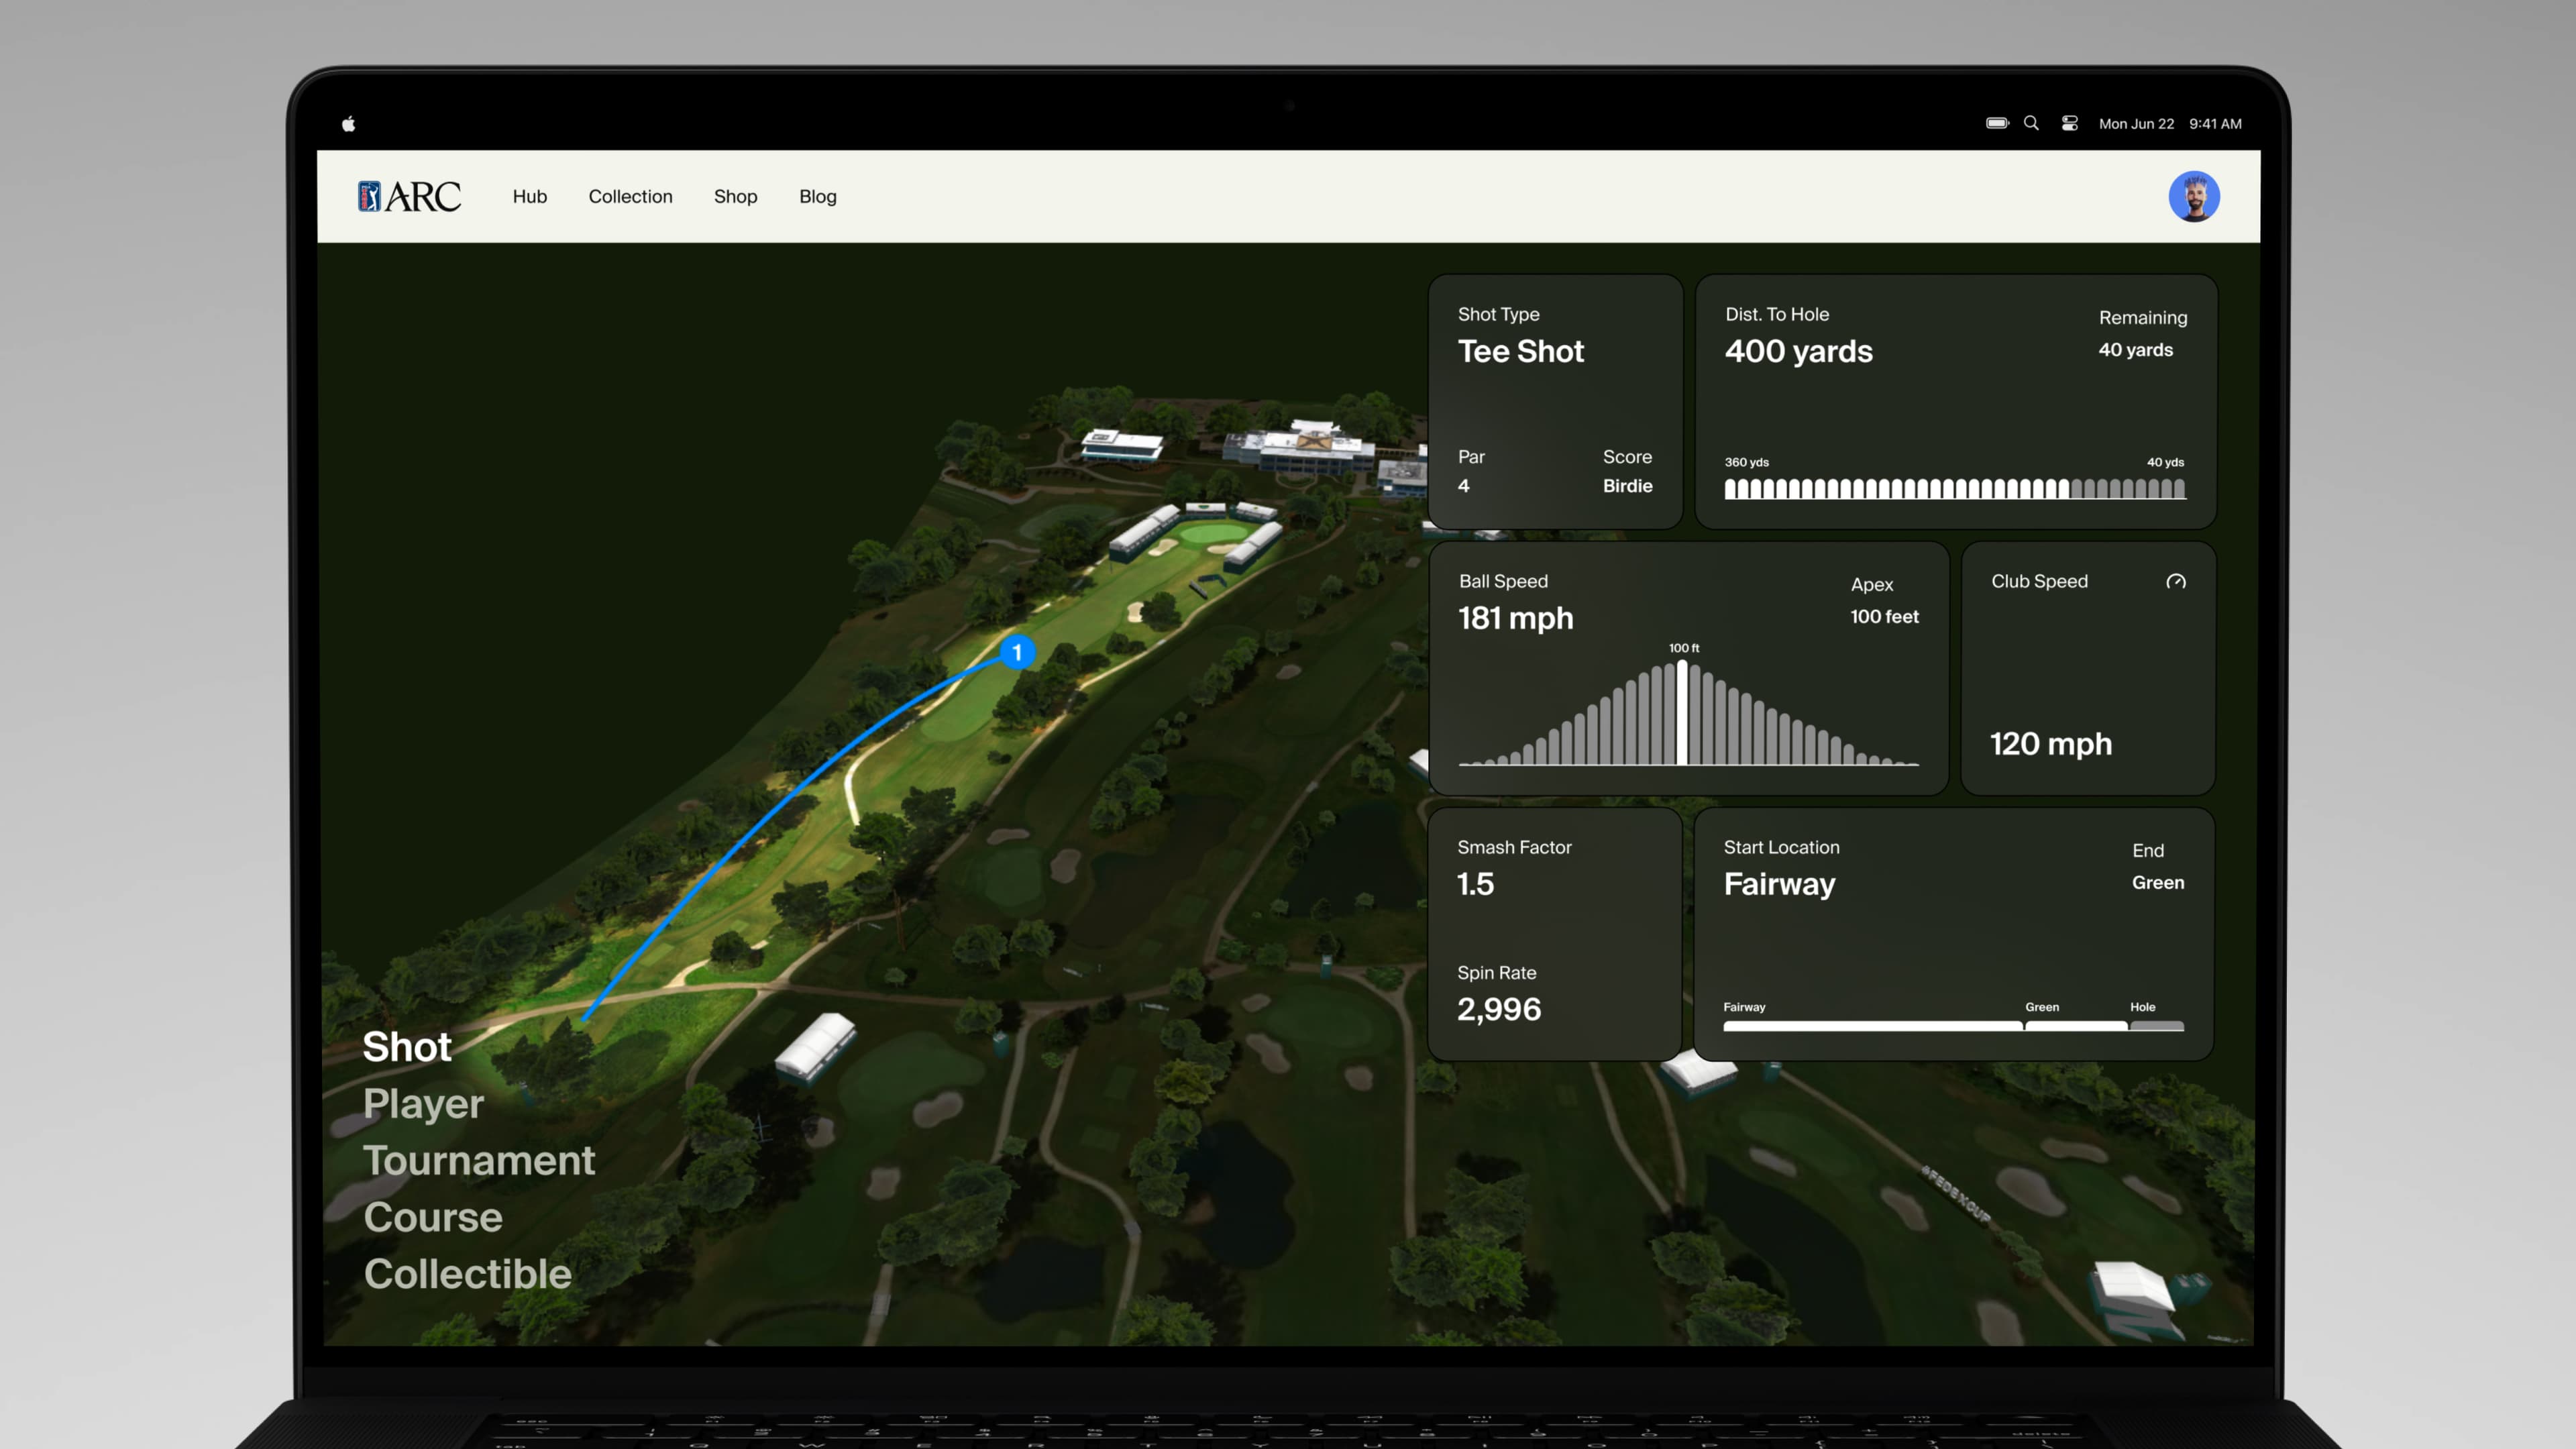Open the Blog page
This screenshot has height=1449, width=2576.
pyautogui.click(x=817, y=196)
